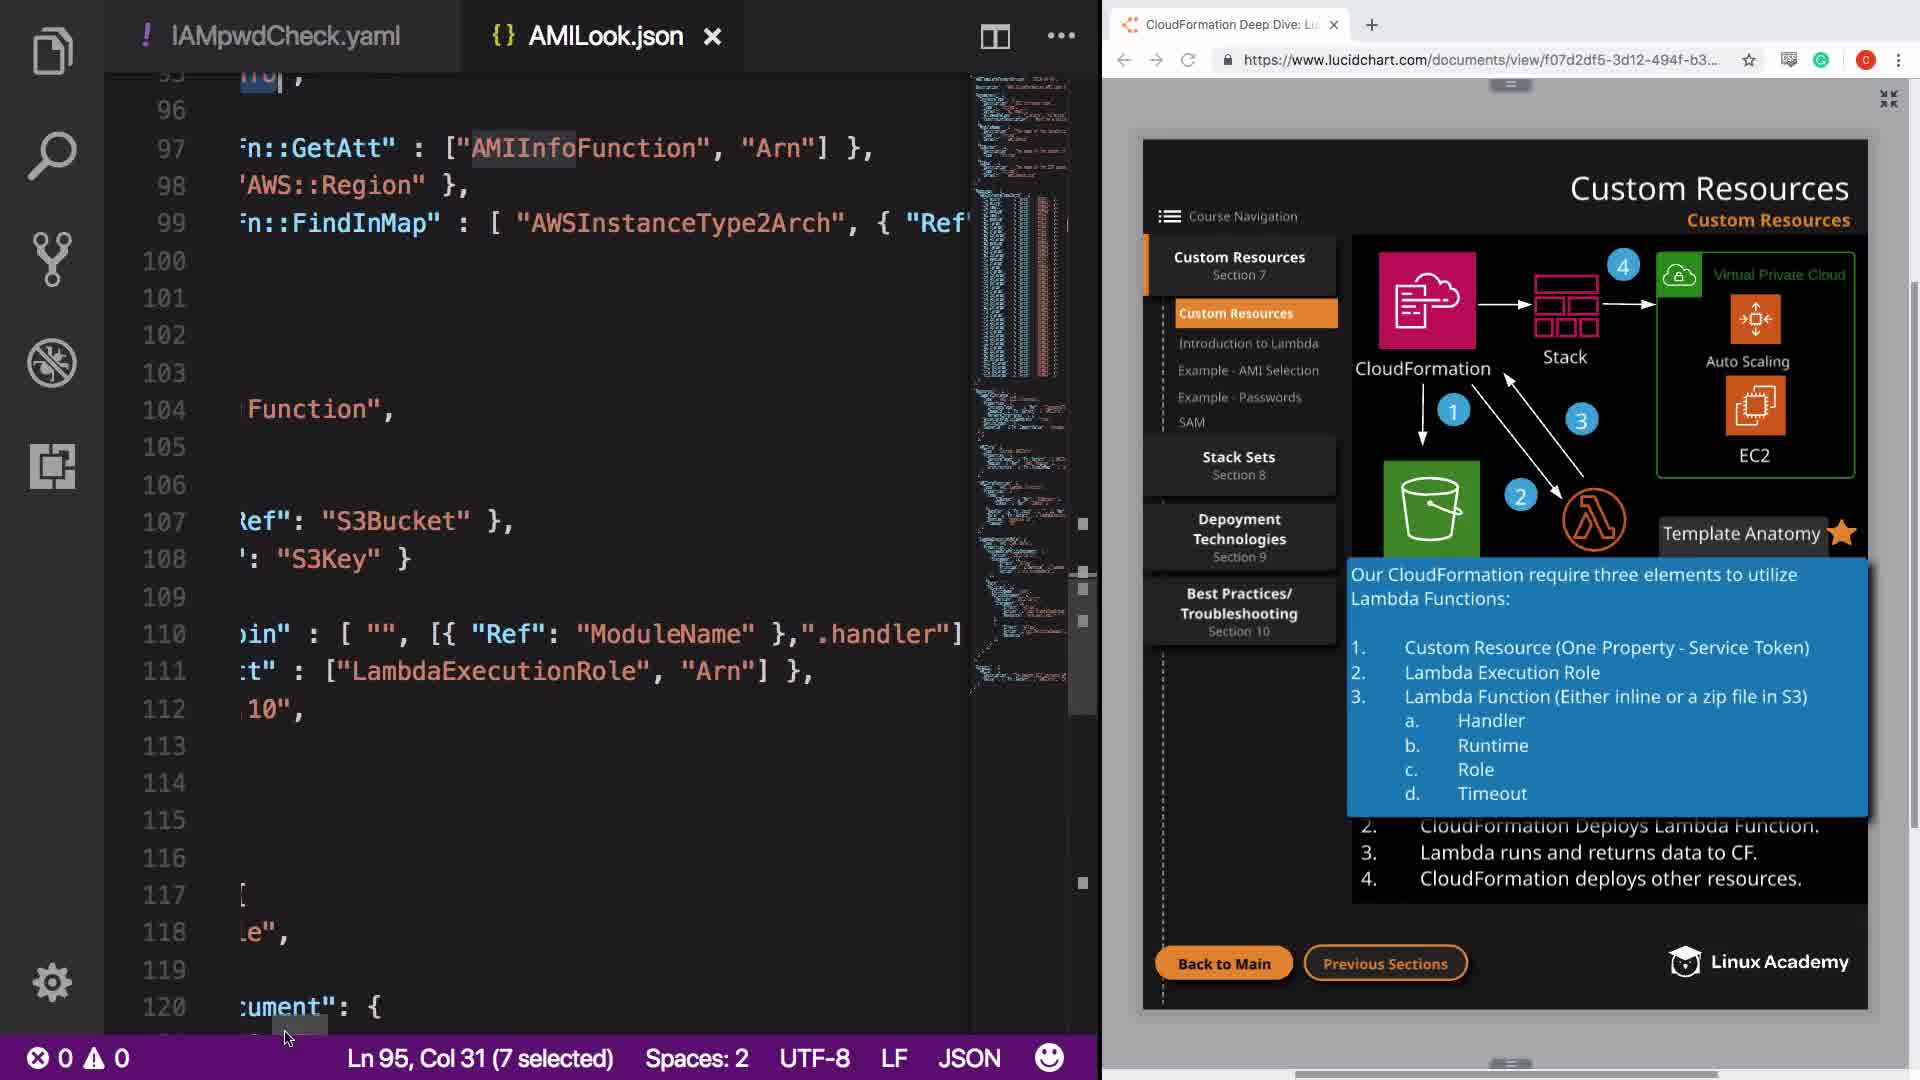1920x1080 pixels.
Task: Toggle the Course Navigation hamburger menu
Action: [x=1169, y=216]
